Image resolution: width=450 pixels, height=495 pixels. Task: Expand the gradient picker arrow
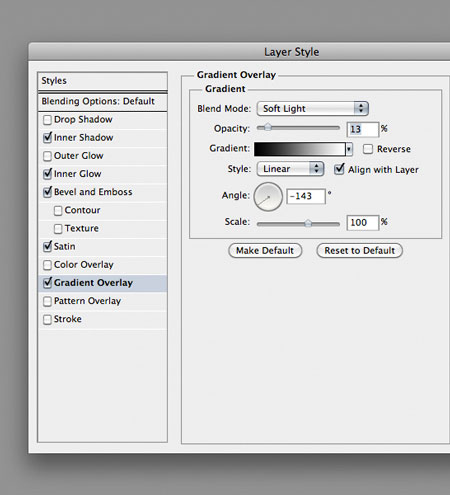pos(349,149)
